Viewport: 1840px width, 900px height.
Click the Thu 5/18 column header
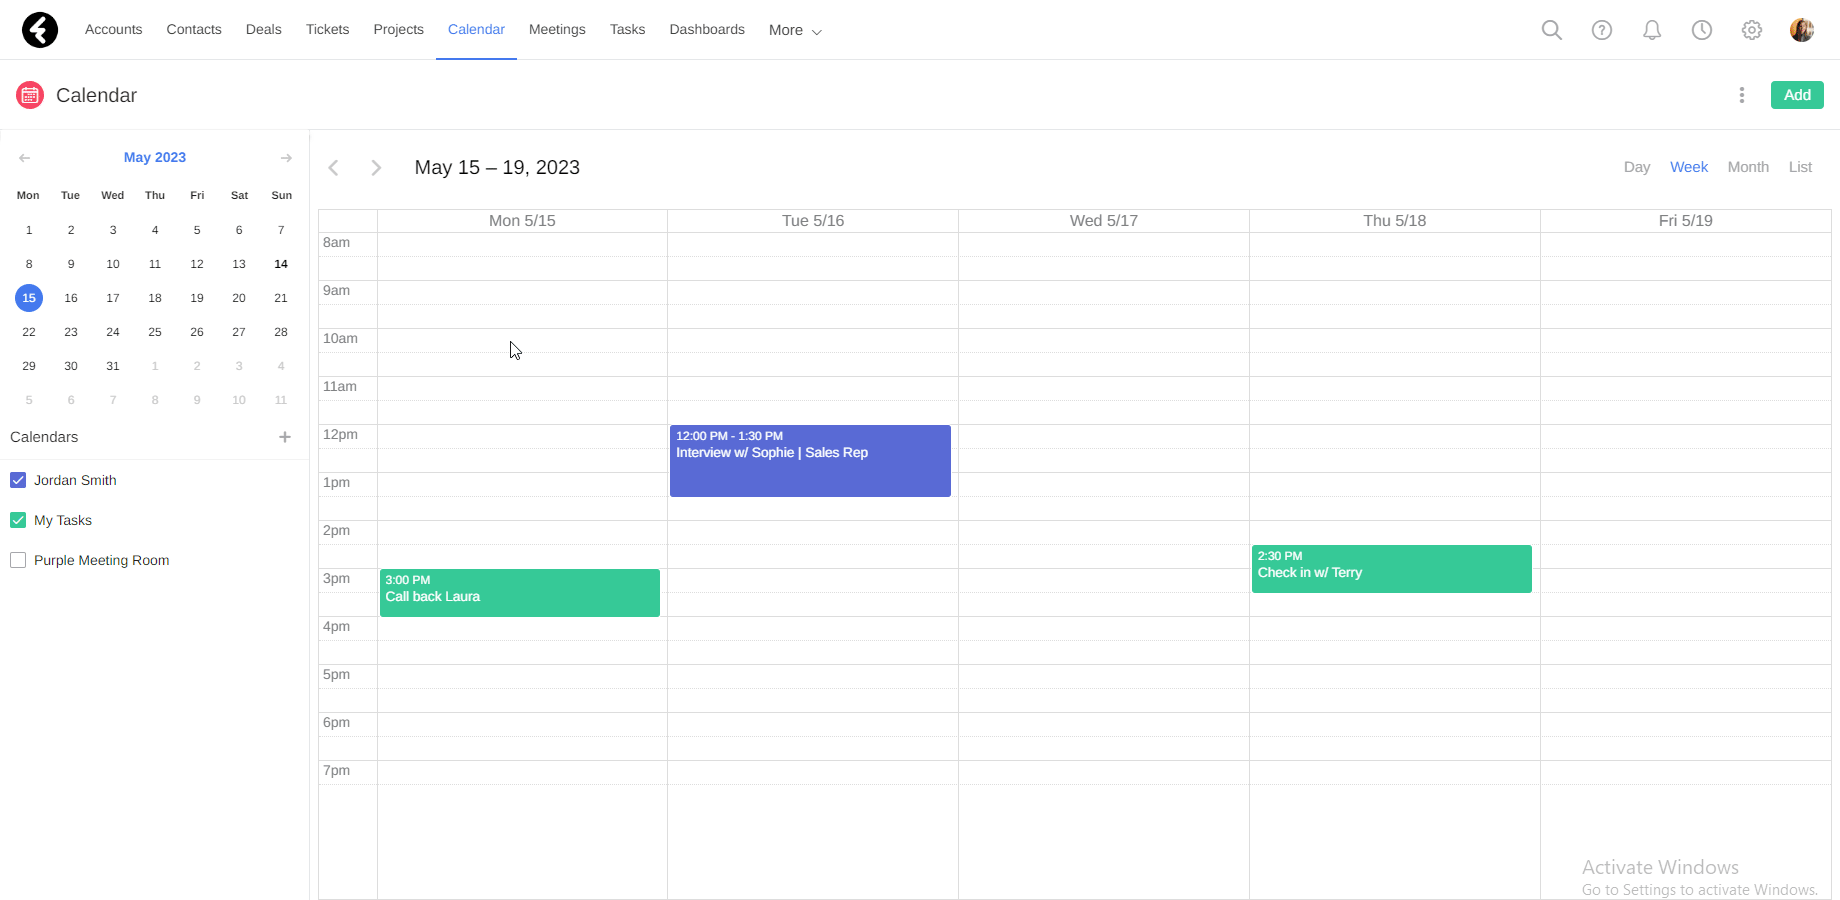point(1395,221)
